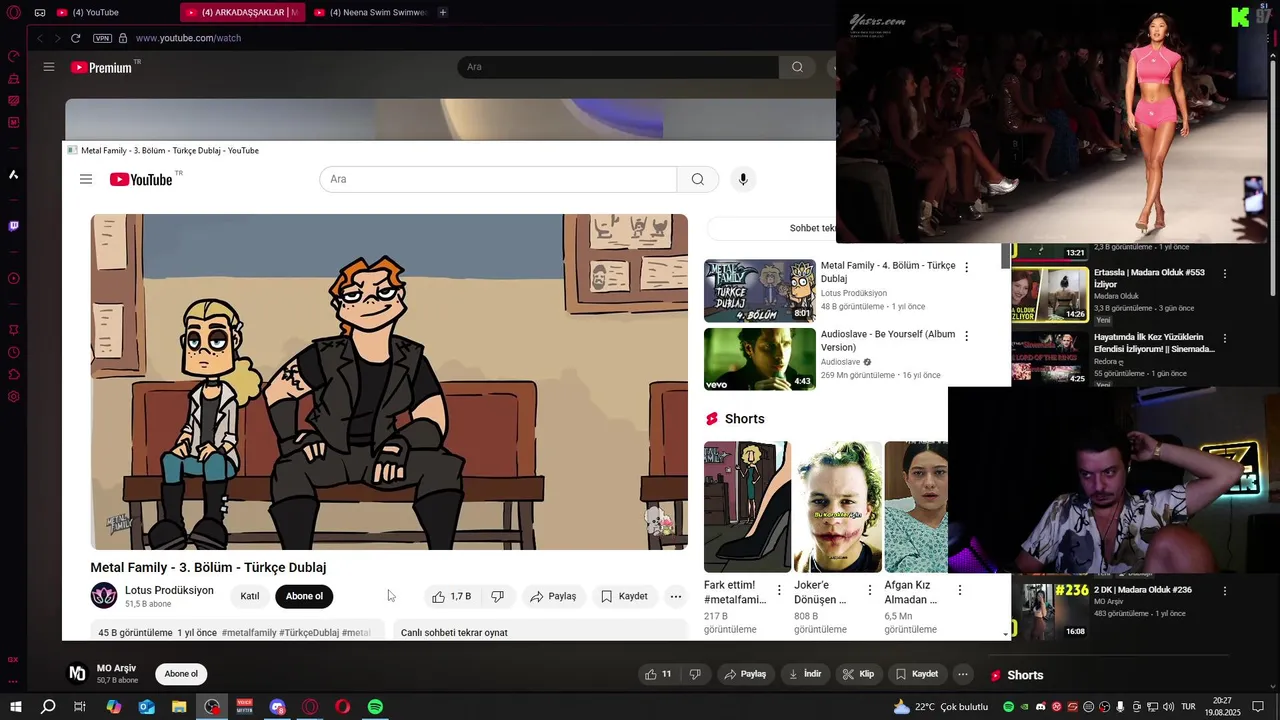Click the Opera GX logo menu icon
The height and width of the screenshot is (720, 1280).
click(14, 13)
